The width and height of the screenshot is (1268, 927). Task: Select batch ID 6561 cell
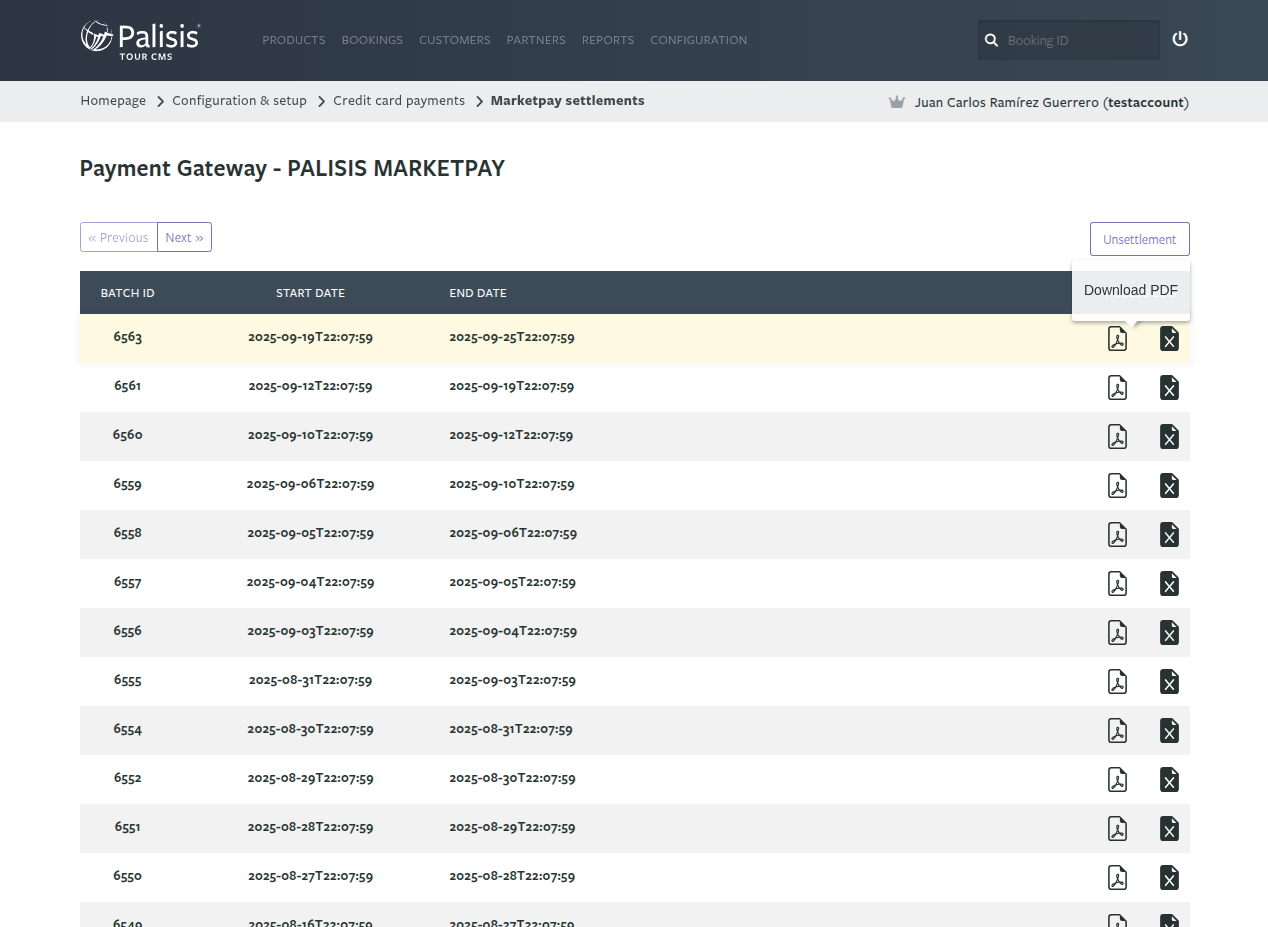tap(128, 386)
